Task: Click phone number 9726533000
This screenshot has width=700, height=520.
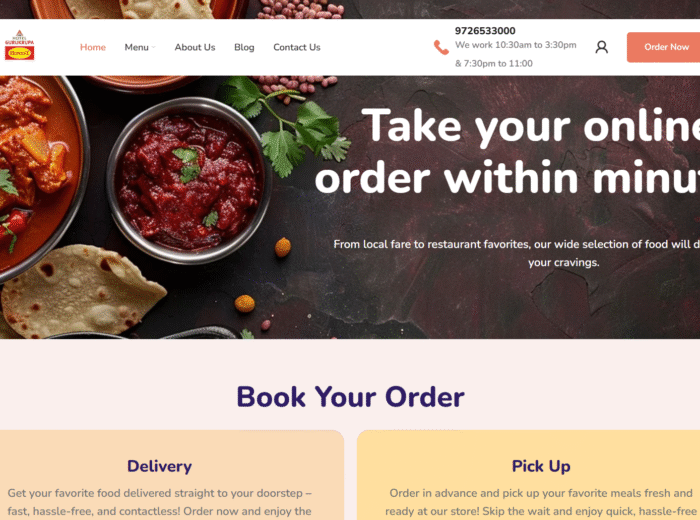Action: coord(485,31)
